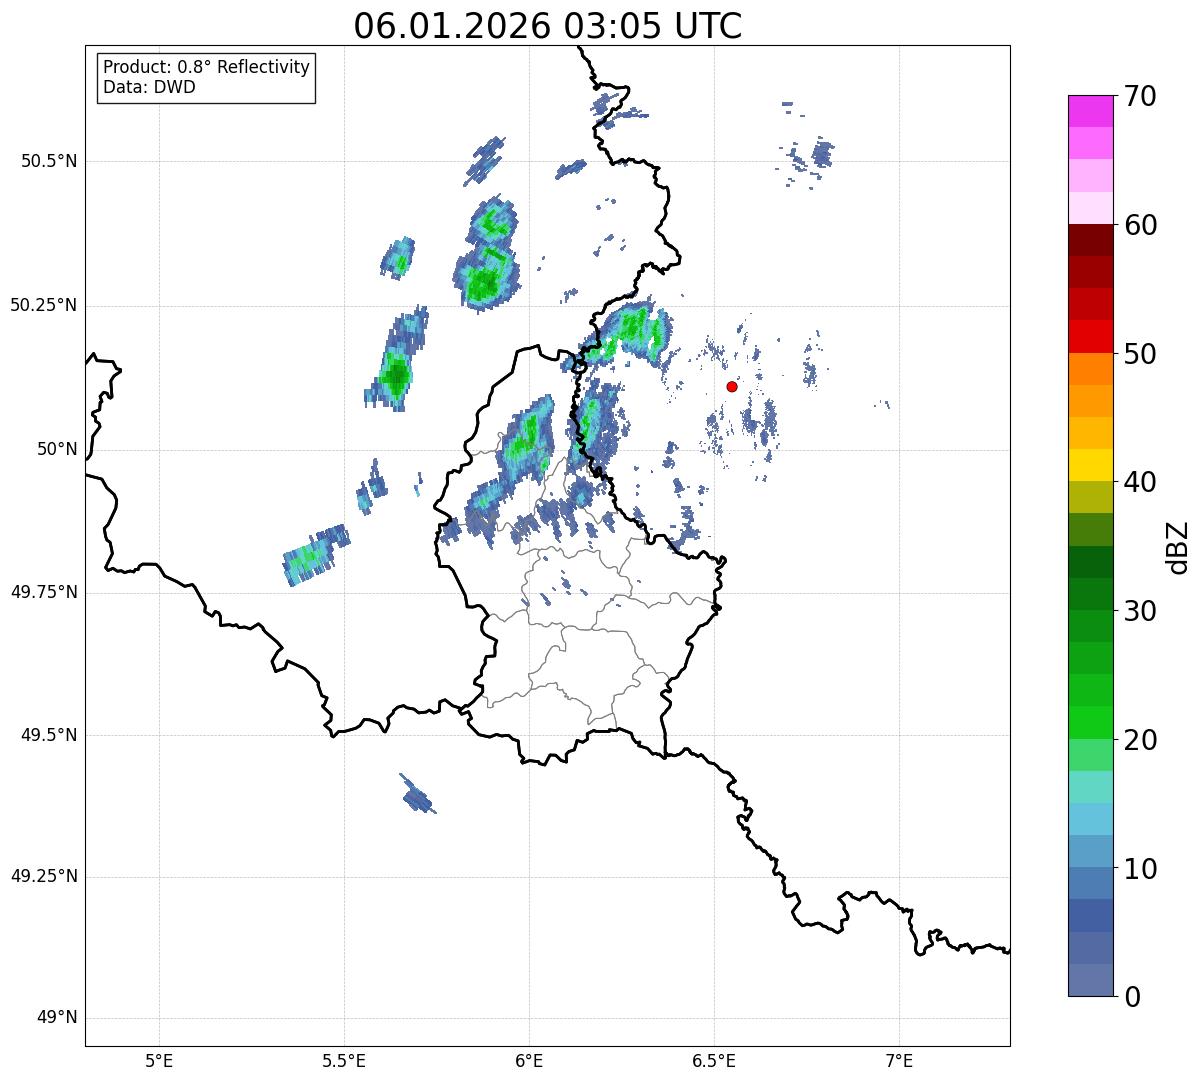
Task: Click the bright red colorbar swatch
Action: tap(1091, 337)
